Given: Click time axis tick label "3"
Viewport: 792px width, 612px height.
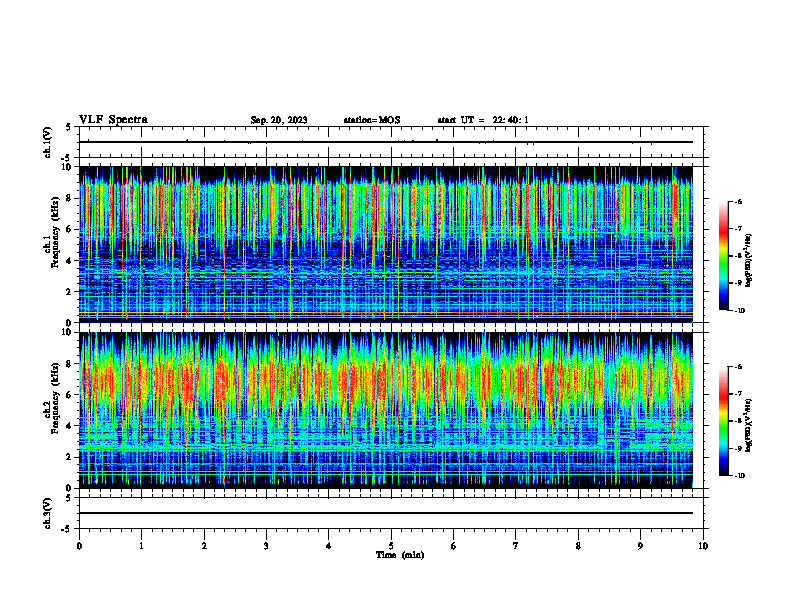Looking at the screenshot, I should point(266,546).
